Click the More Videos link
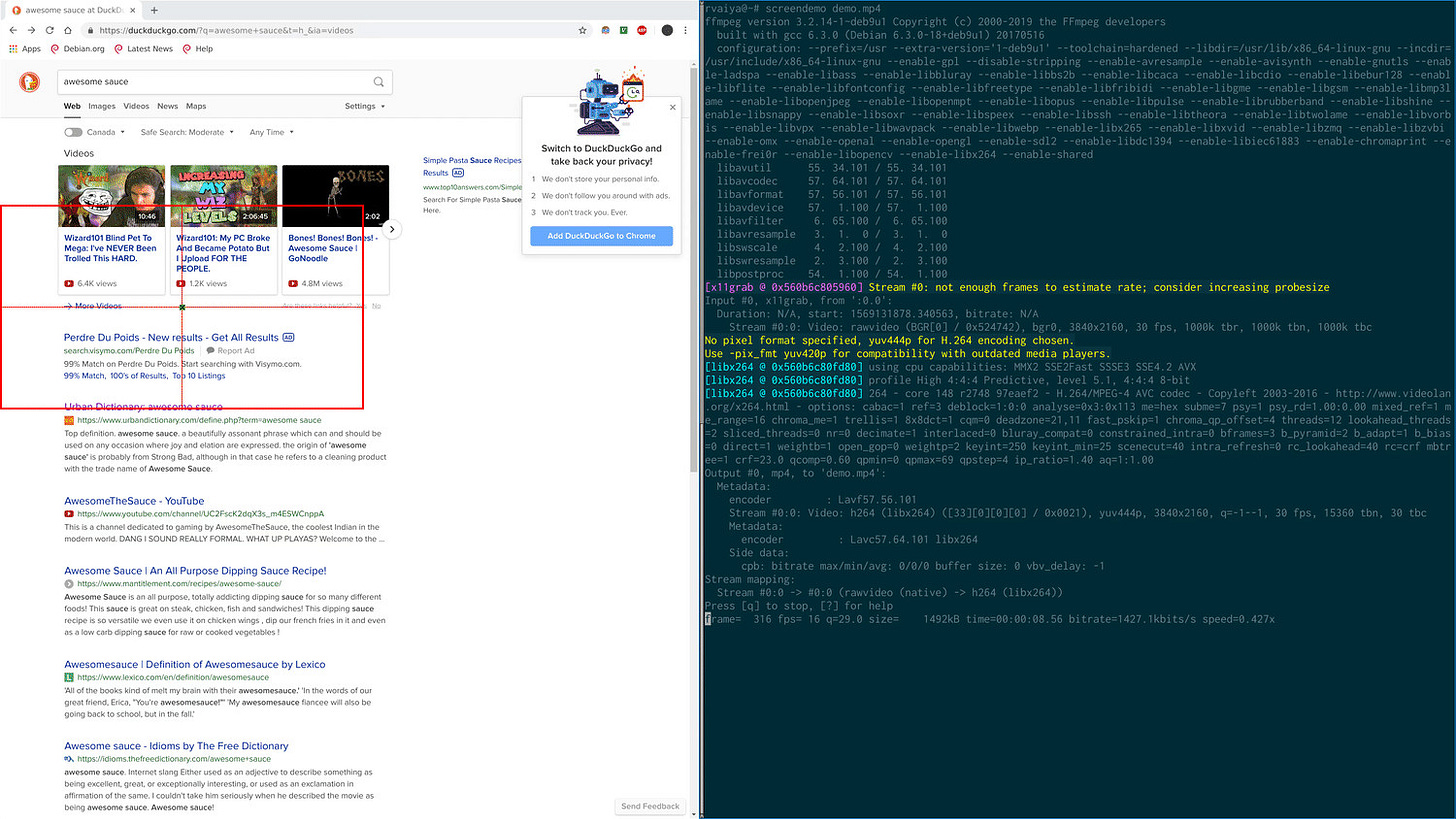The width and height of the screenshot is (1456, 819). pyautogui.click(x=93, y=306)
